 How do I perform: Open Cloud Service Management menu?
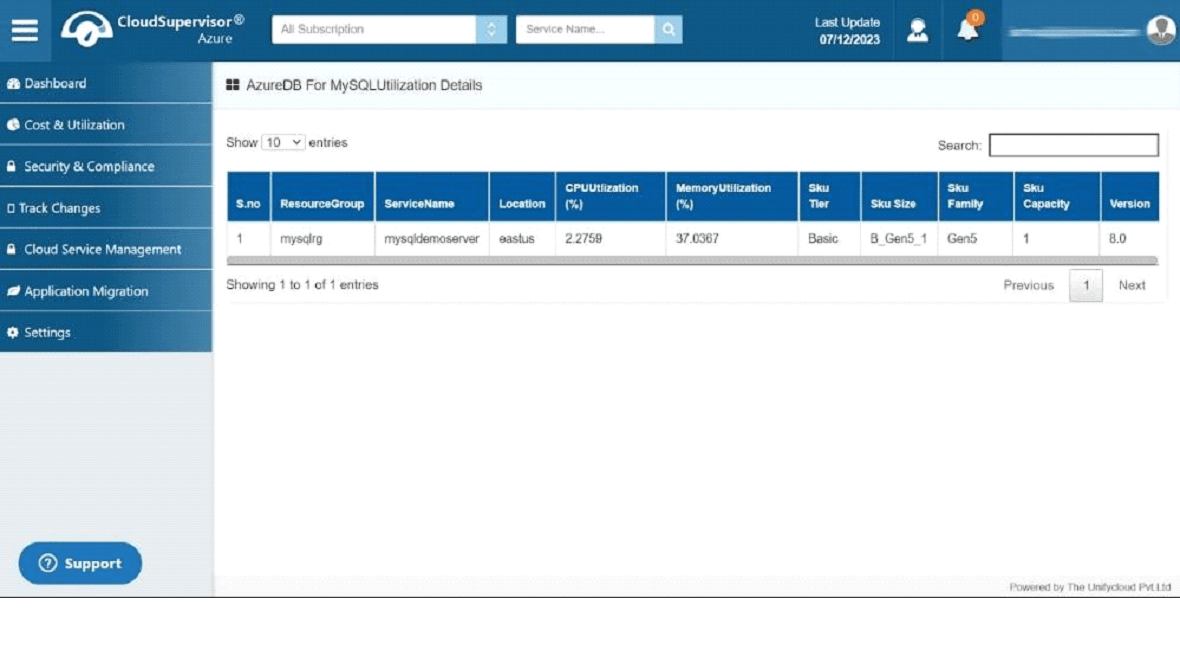coord(105,249)
